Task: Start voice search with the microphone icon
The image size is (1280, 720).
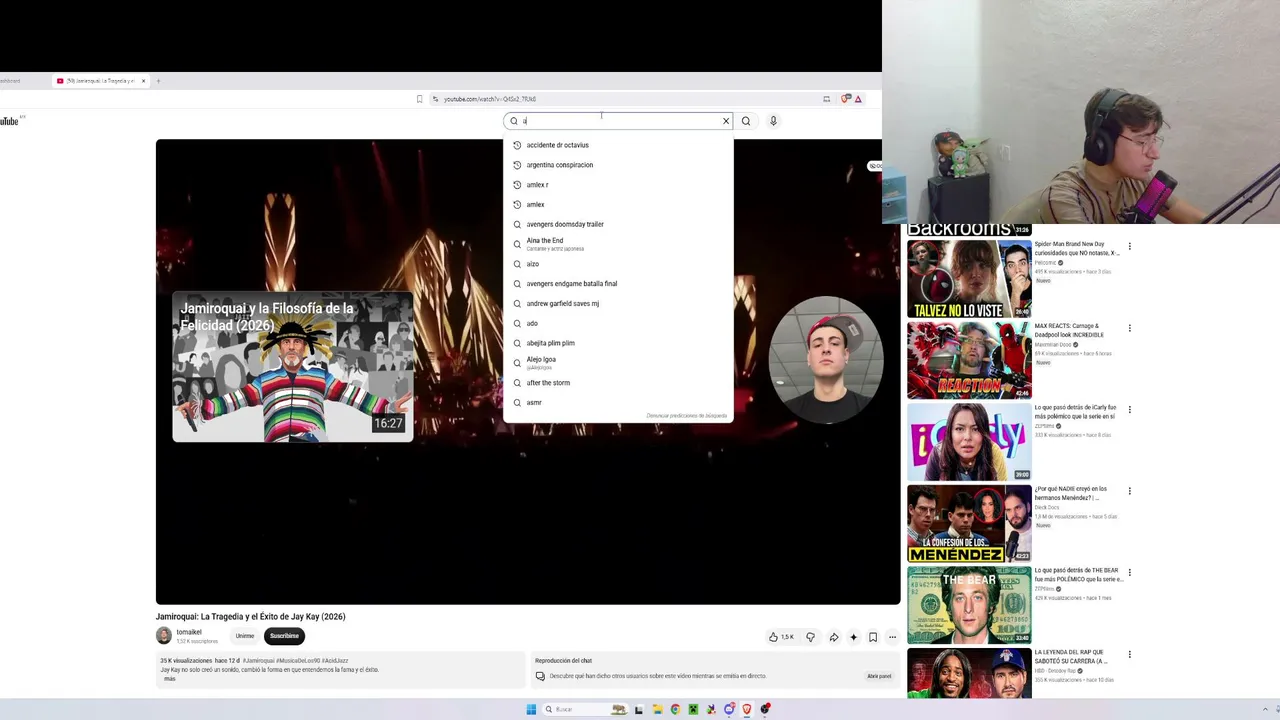Action: pyautogui.click(x=773, y=121)
